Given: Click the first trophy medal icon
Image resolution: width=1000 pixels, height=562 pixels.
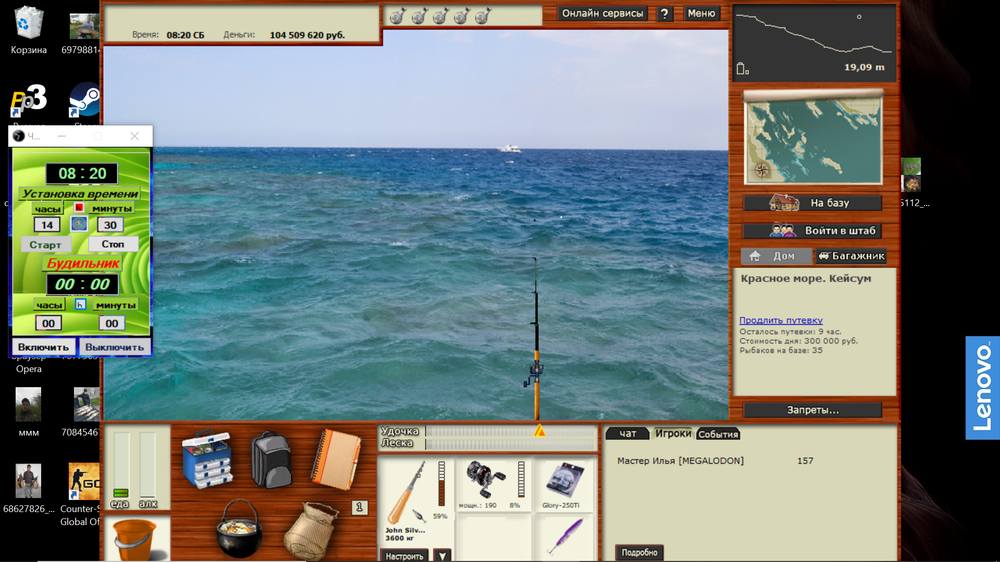Looking at the screenshot, I should (x=397, y=16).
